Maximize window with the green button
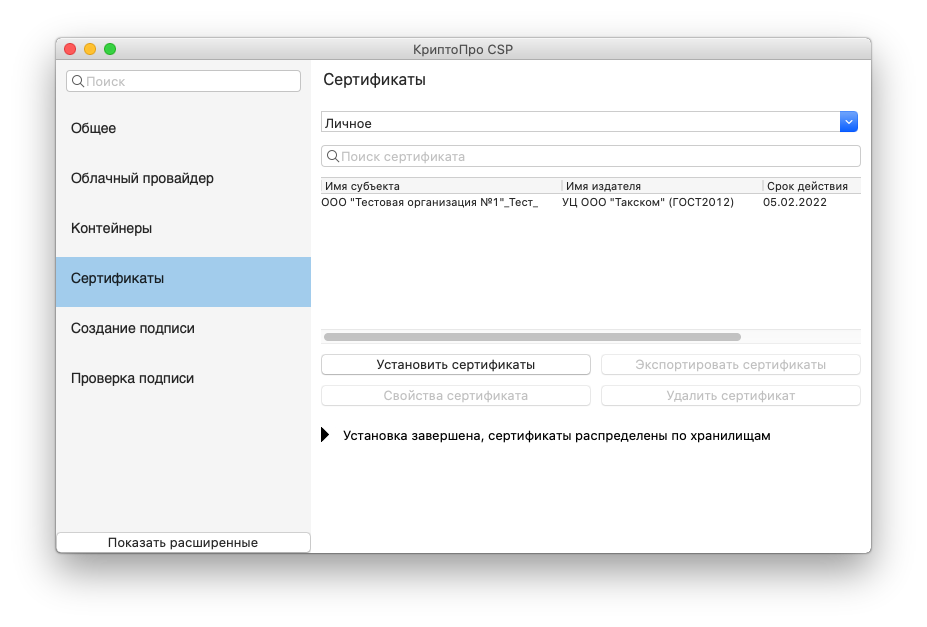Image resolution: width=927 pixels, height=627 pixels. tap(110, 49)
